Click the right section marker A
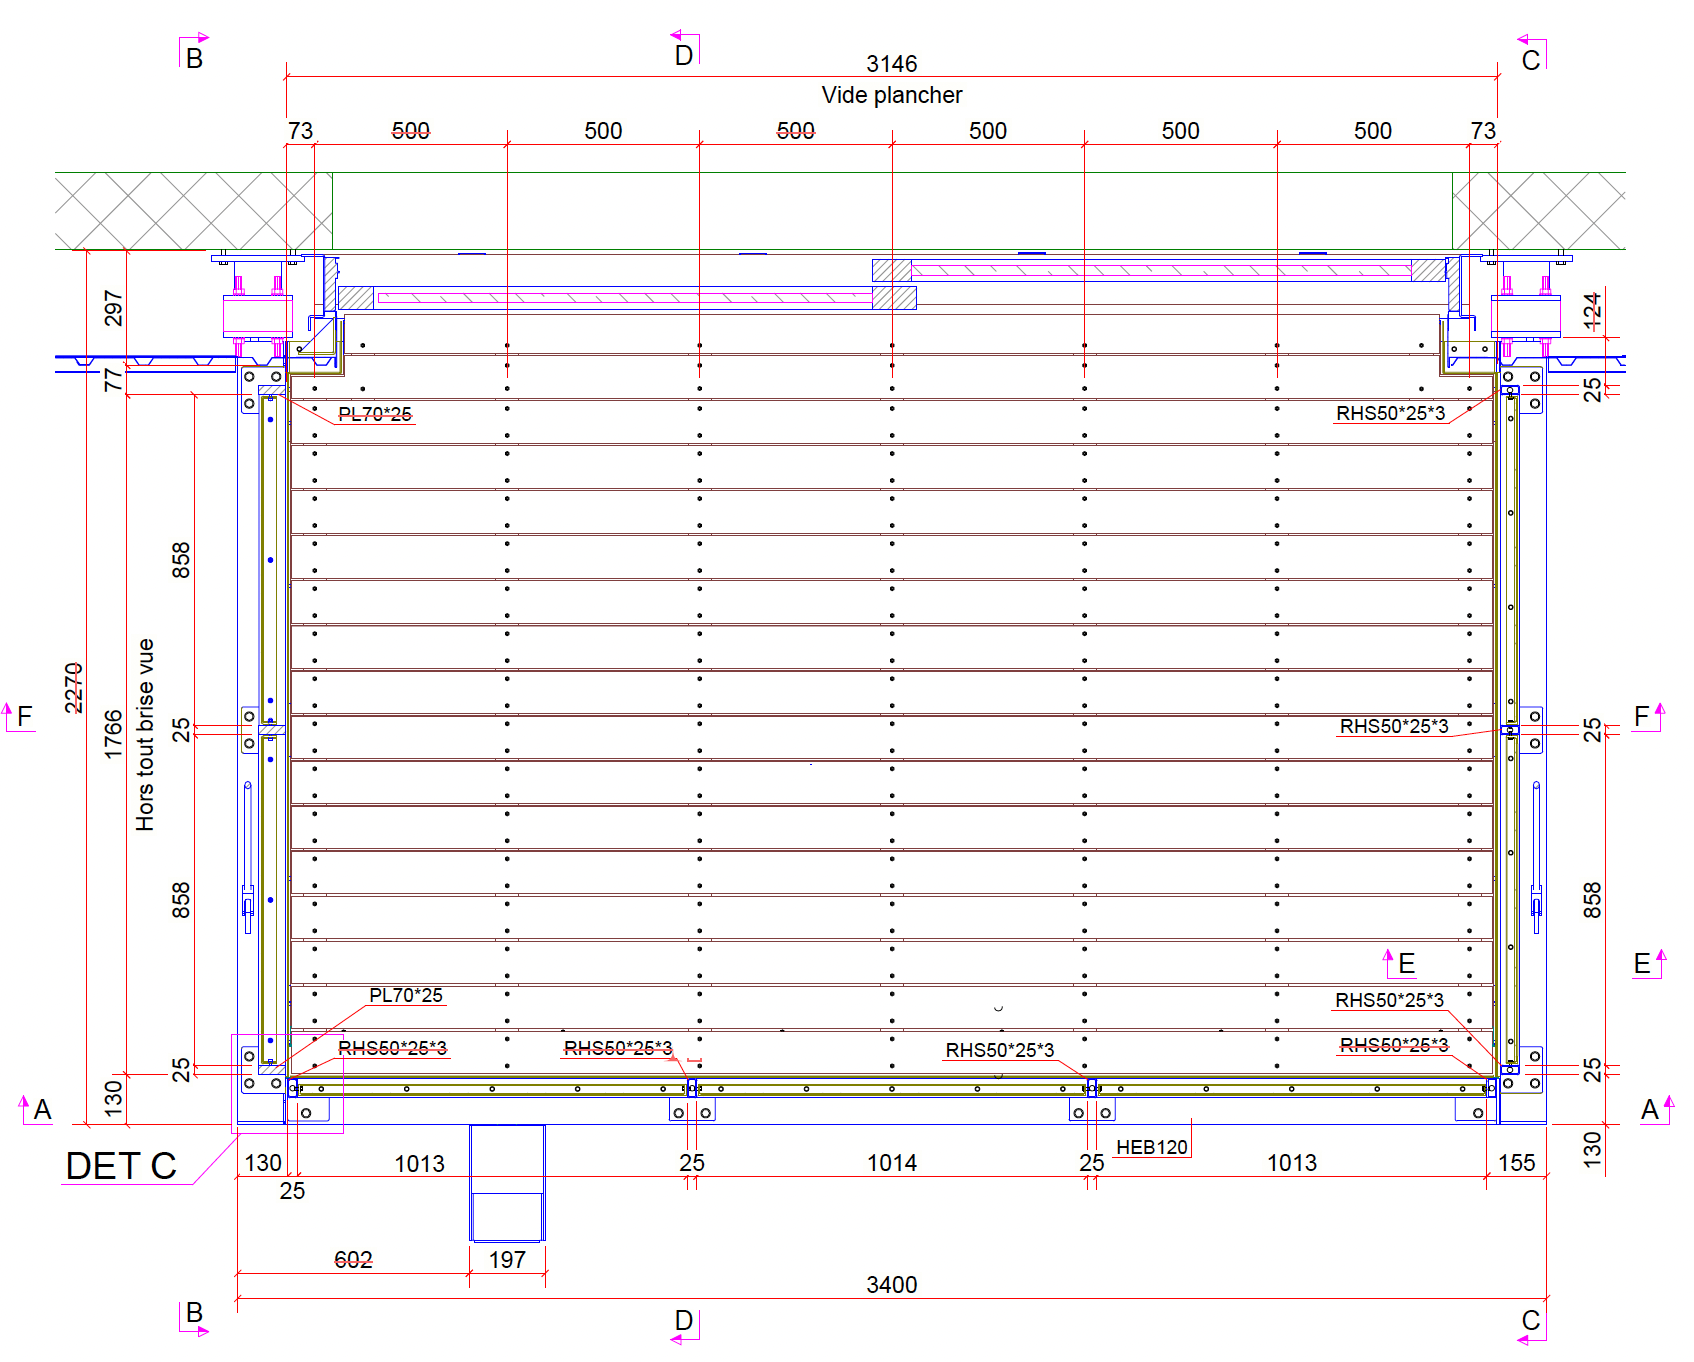Screen dimensions: 1694x1362 [x=1650, y=1109]
